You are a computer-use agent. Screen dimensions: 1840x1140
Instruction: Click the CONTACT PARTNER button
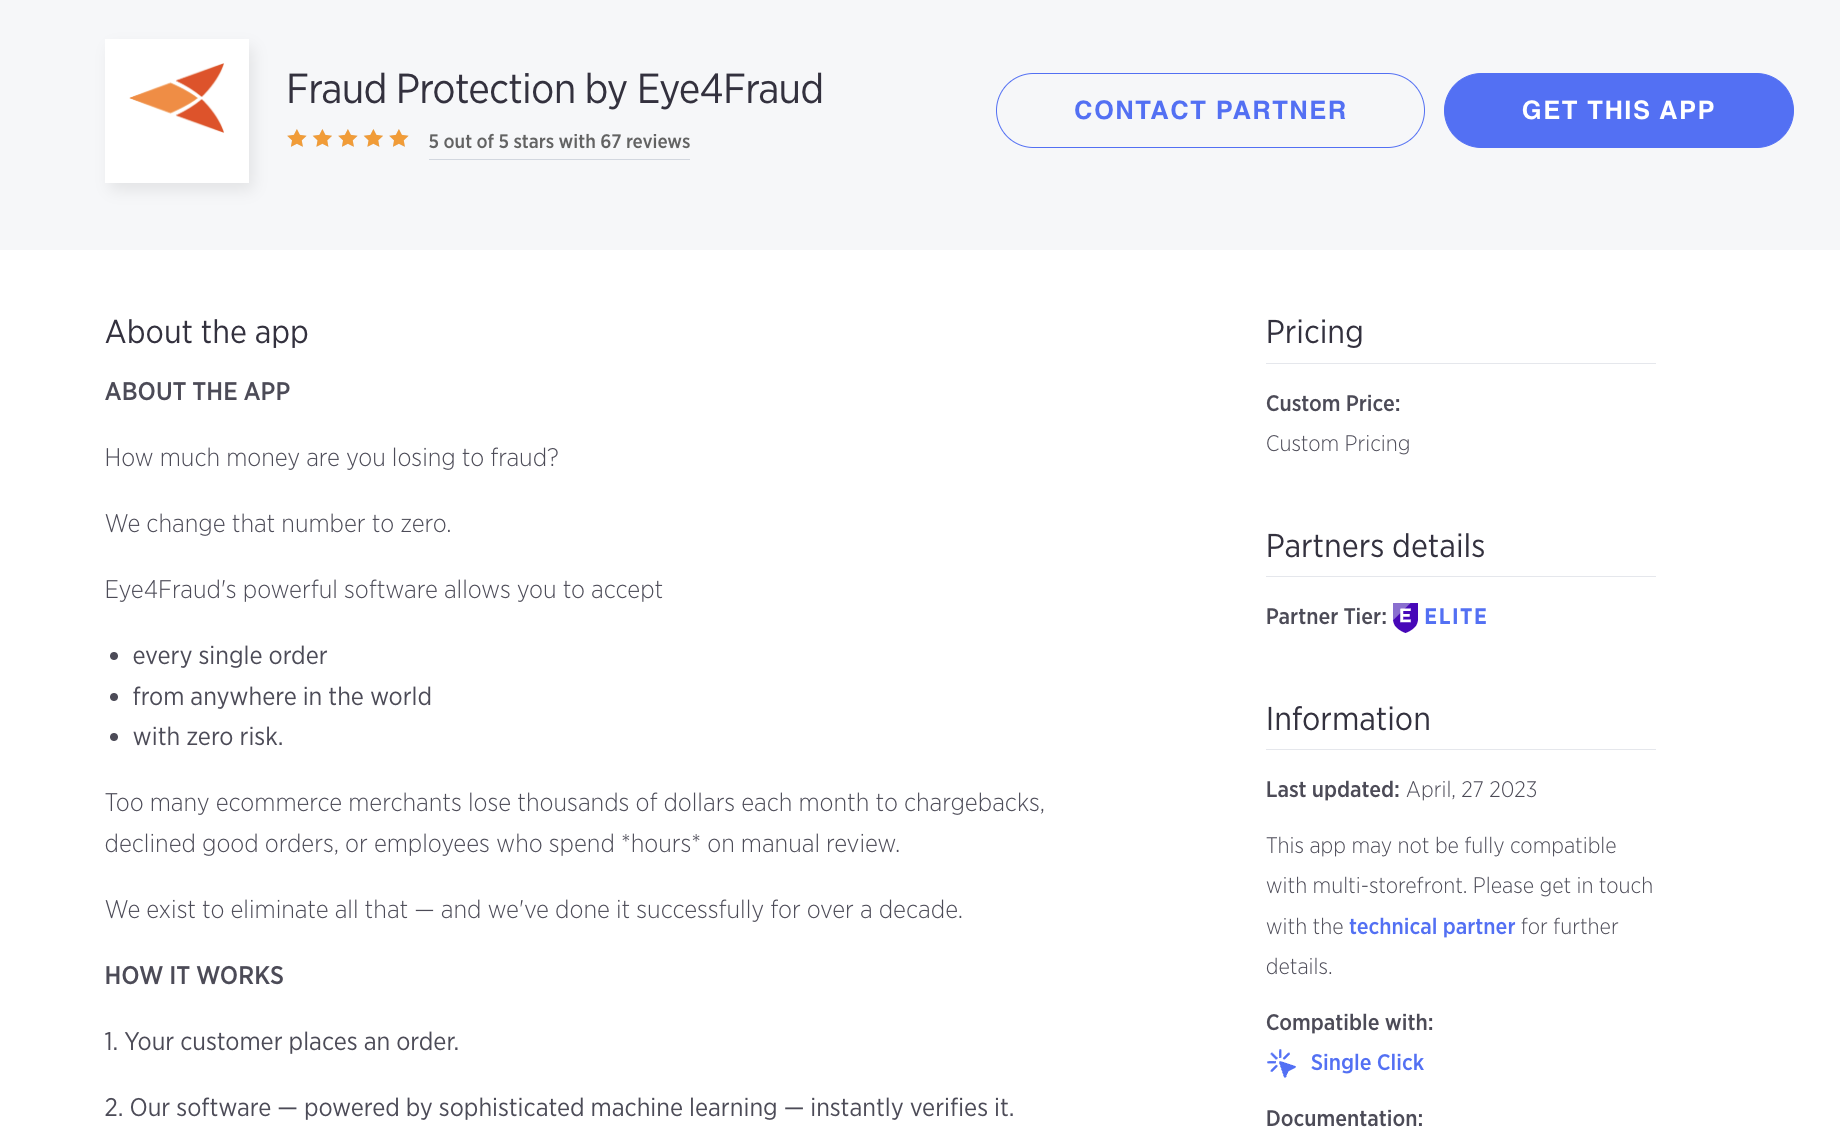pos(1210,110)
